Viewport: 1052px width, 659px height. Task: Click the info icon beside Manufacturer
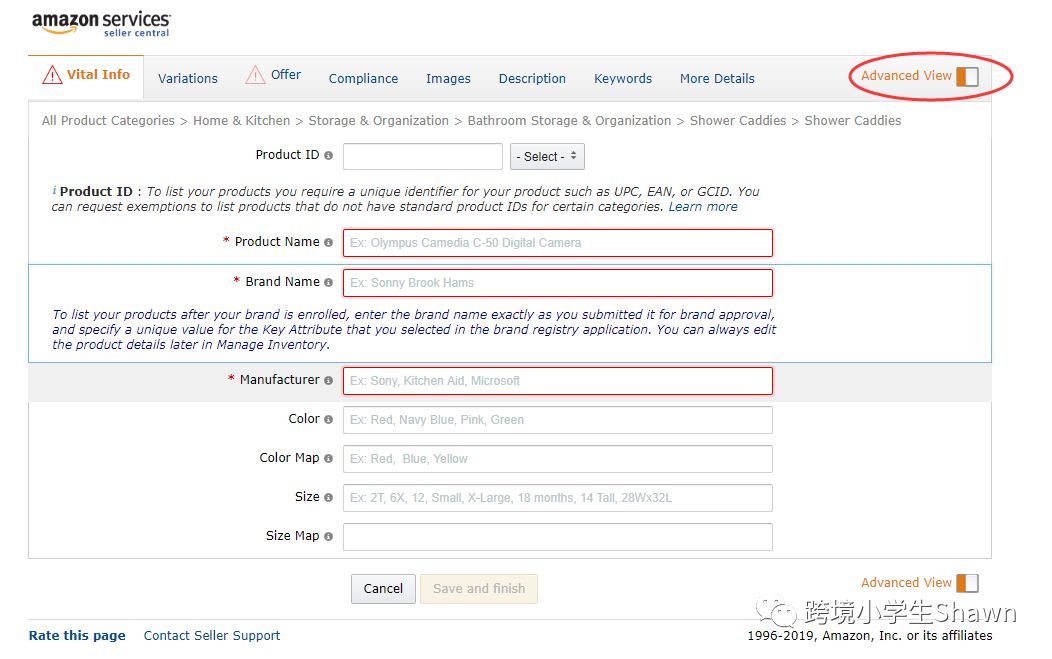pos(328,381)
